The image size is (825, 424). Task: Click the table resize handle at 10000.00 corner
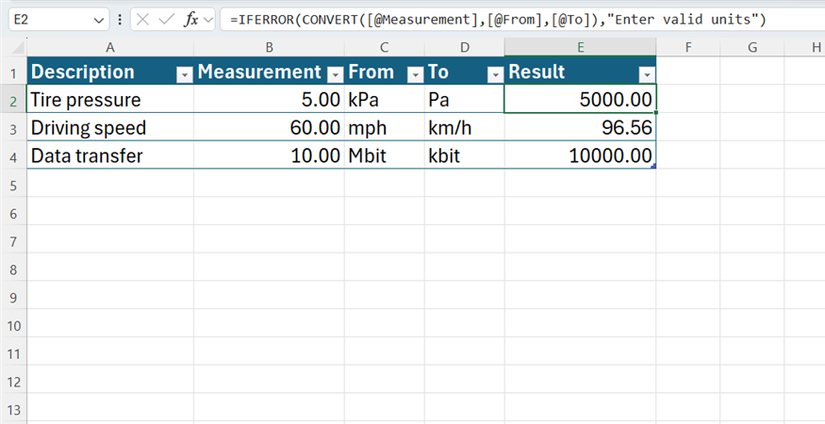click(654, 167)
